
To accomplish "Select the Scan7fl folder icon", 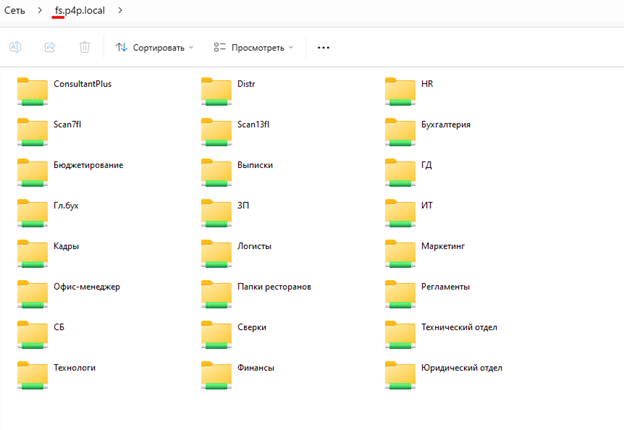I will 33,131.
